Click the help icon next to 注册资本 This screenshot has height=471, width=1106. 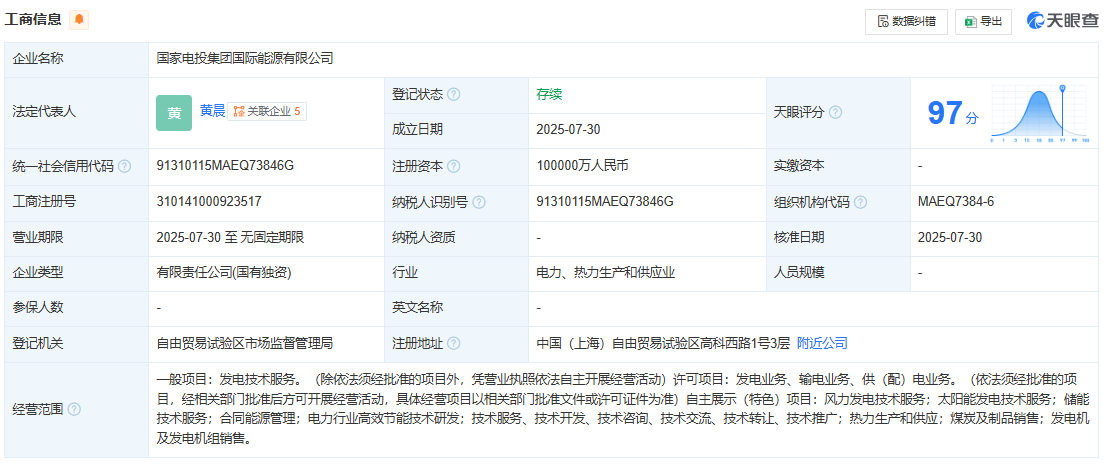[454, 166]
